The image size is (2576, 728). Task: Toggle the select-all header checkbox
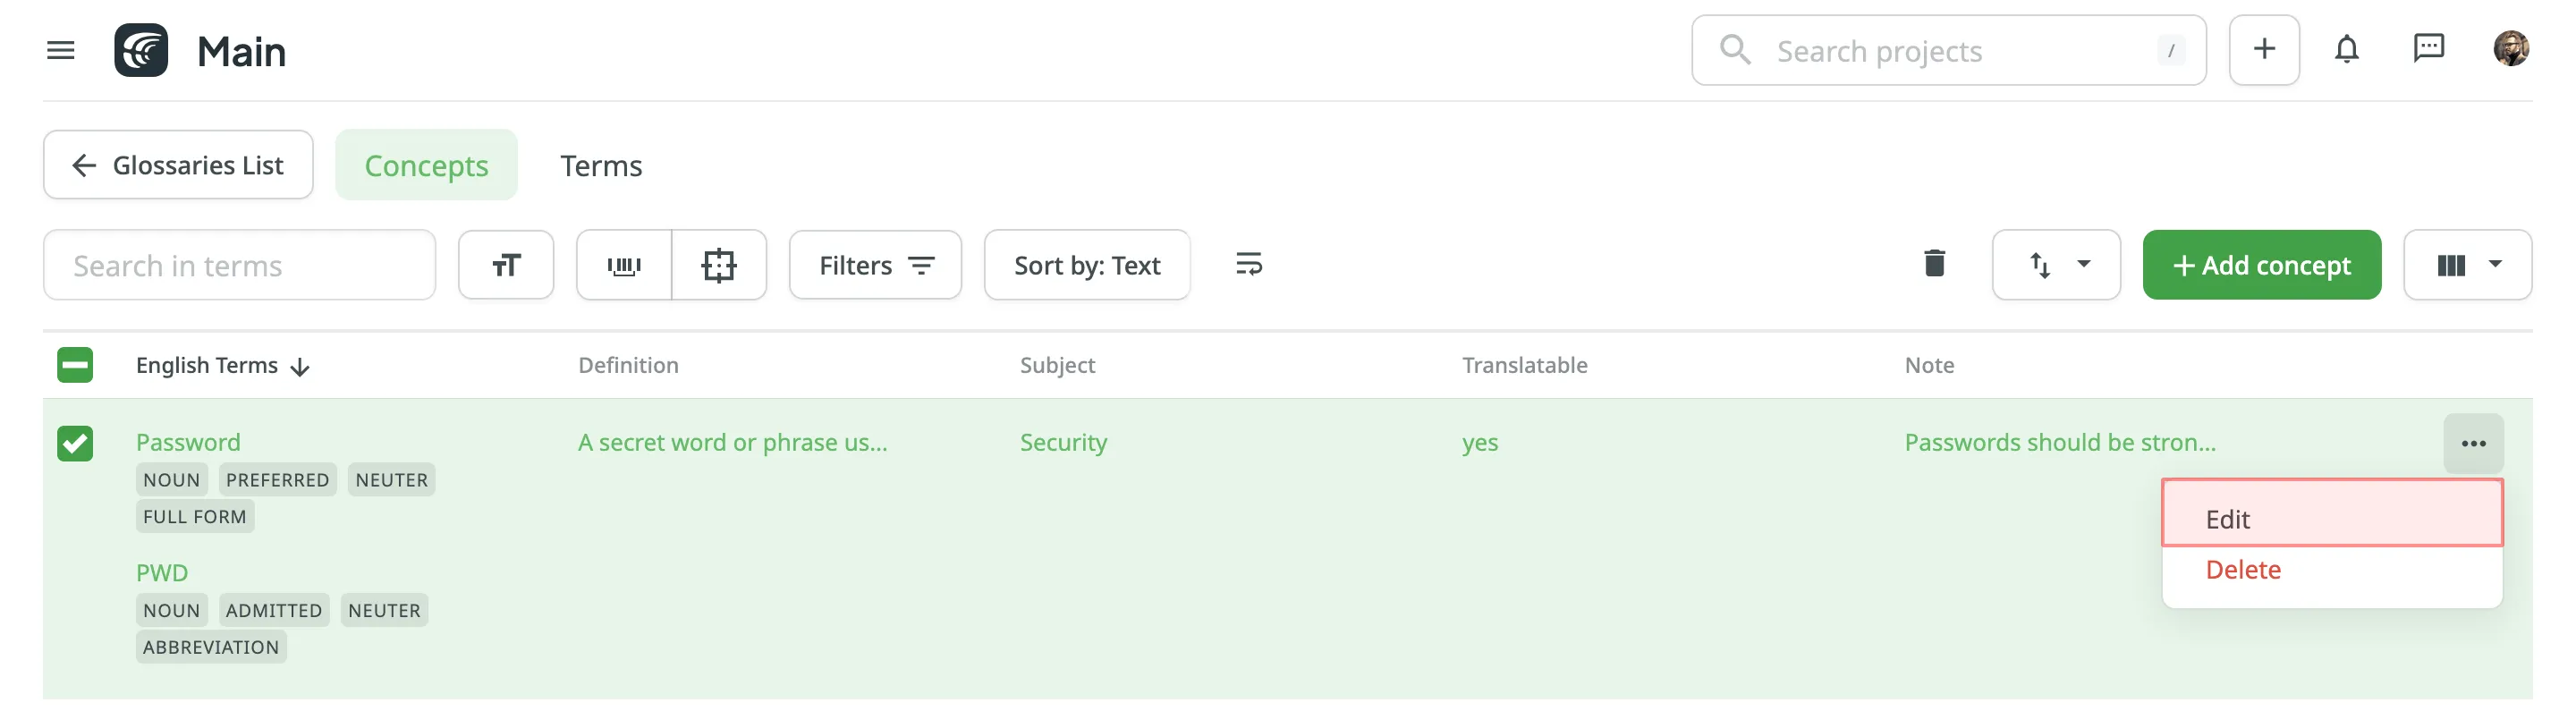click(75, 365)
